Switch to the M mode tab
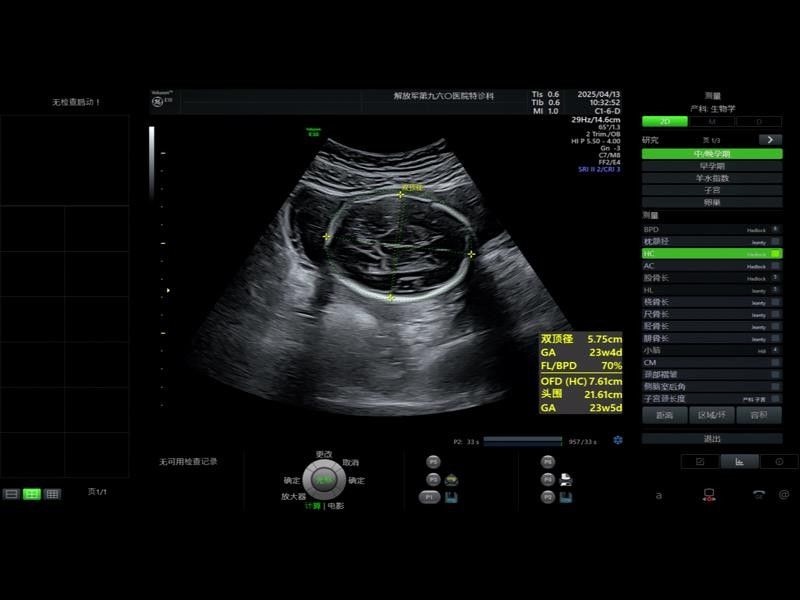 (x=712, y=121)
